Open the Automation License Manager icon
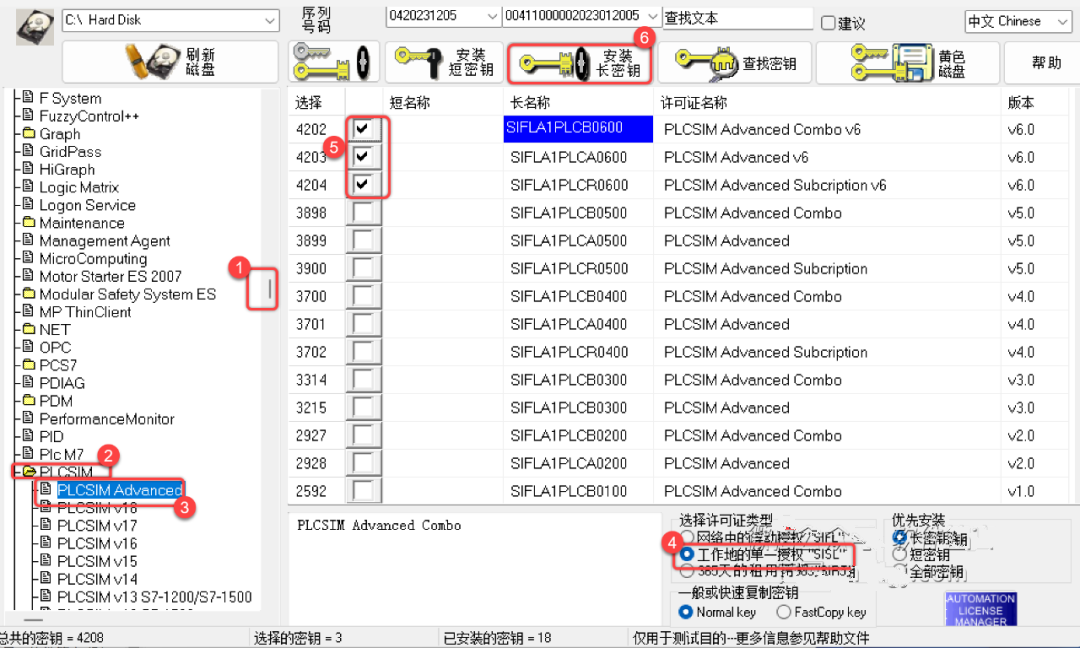1080x648 pixels. [980, 609]
